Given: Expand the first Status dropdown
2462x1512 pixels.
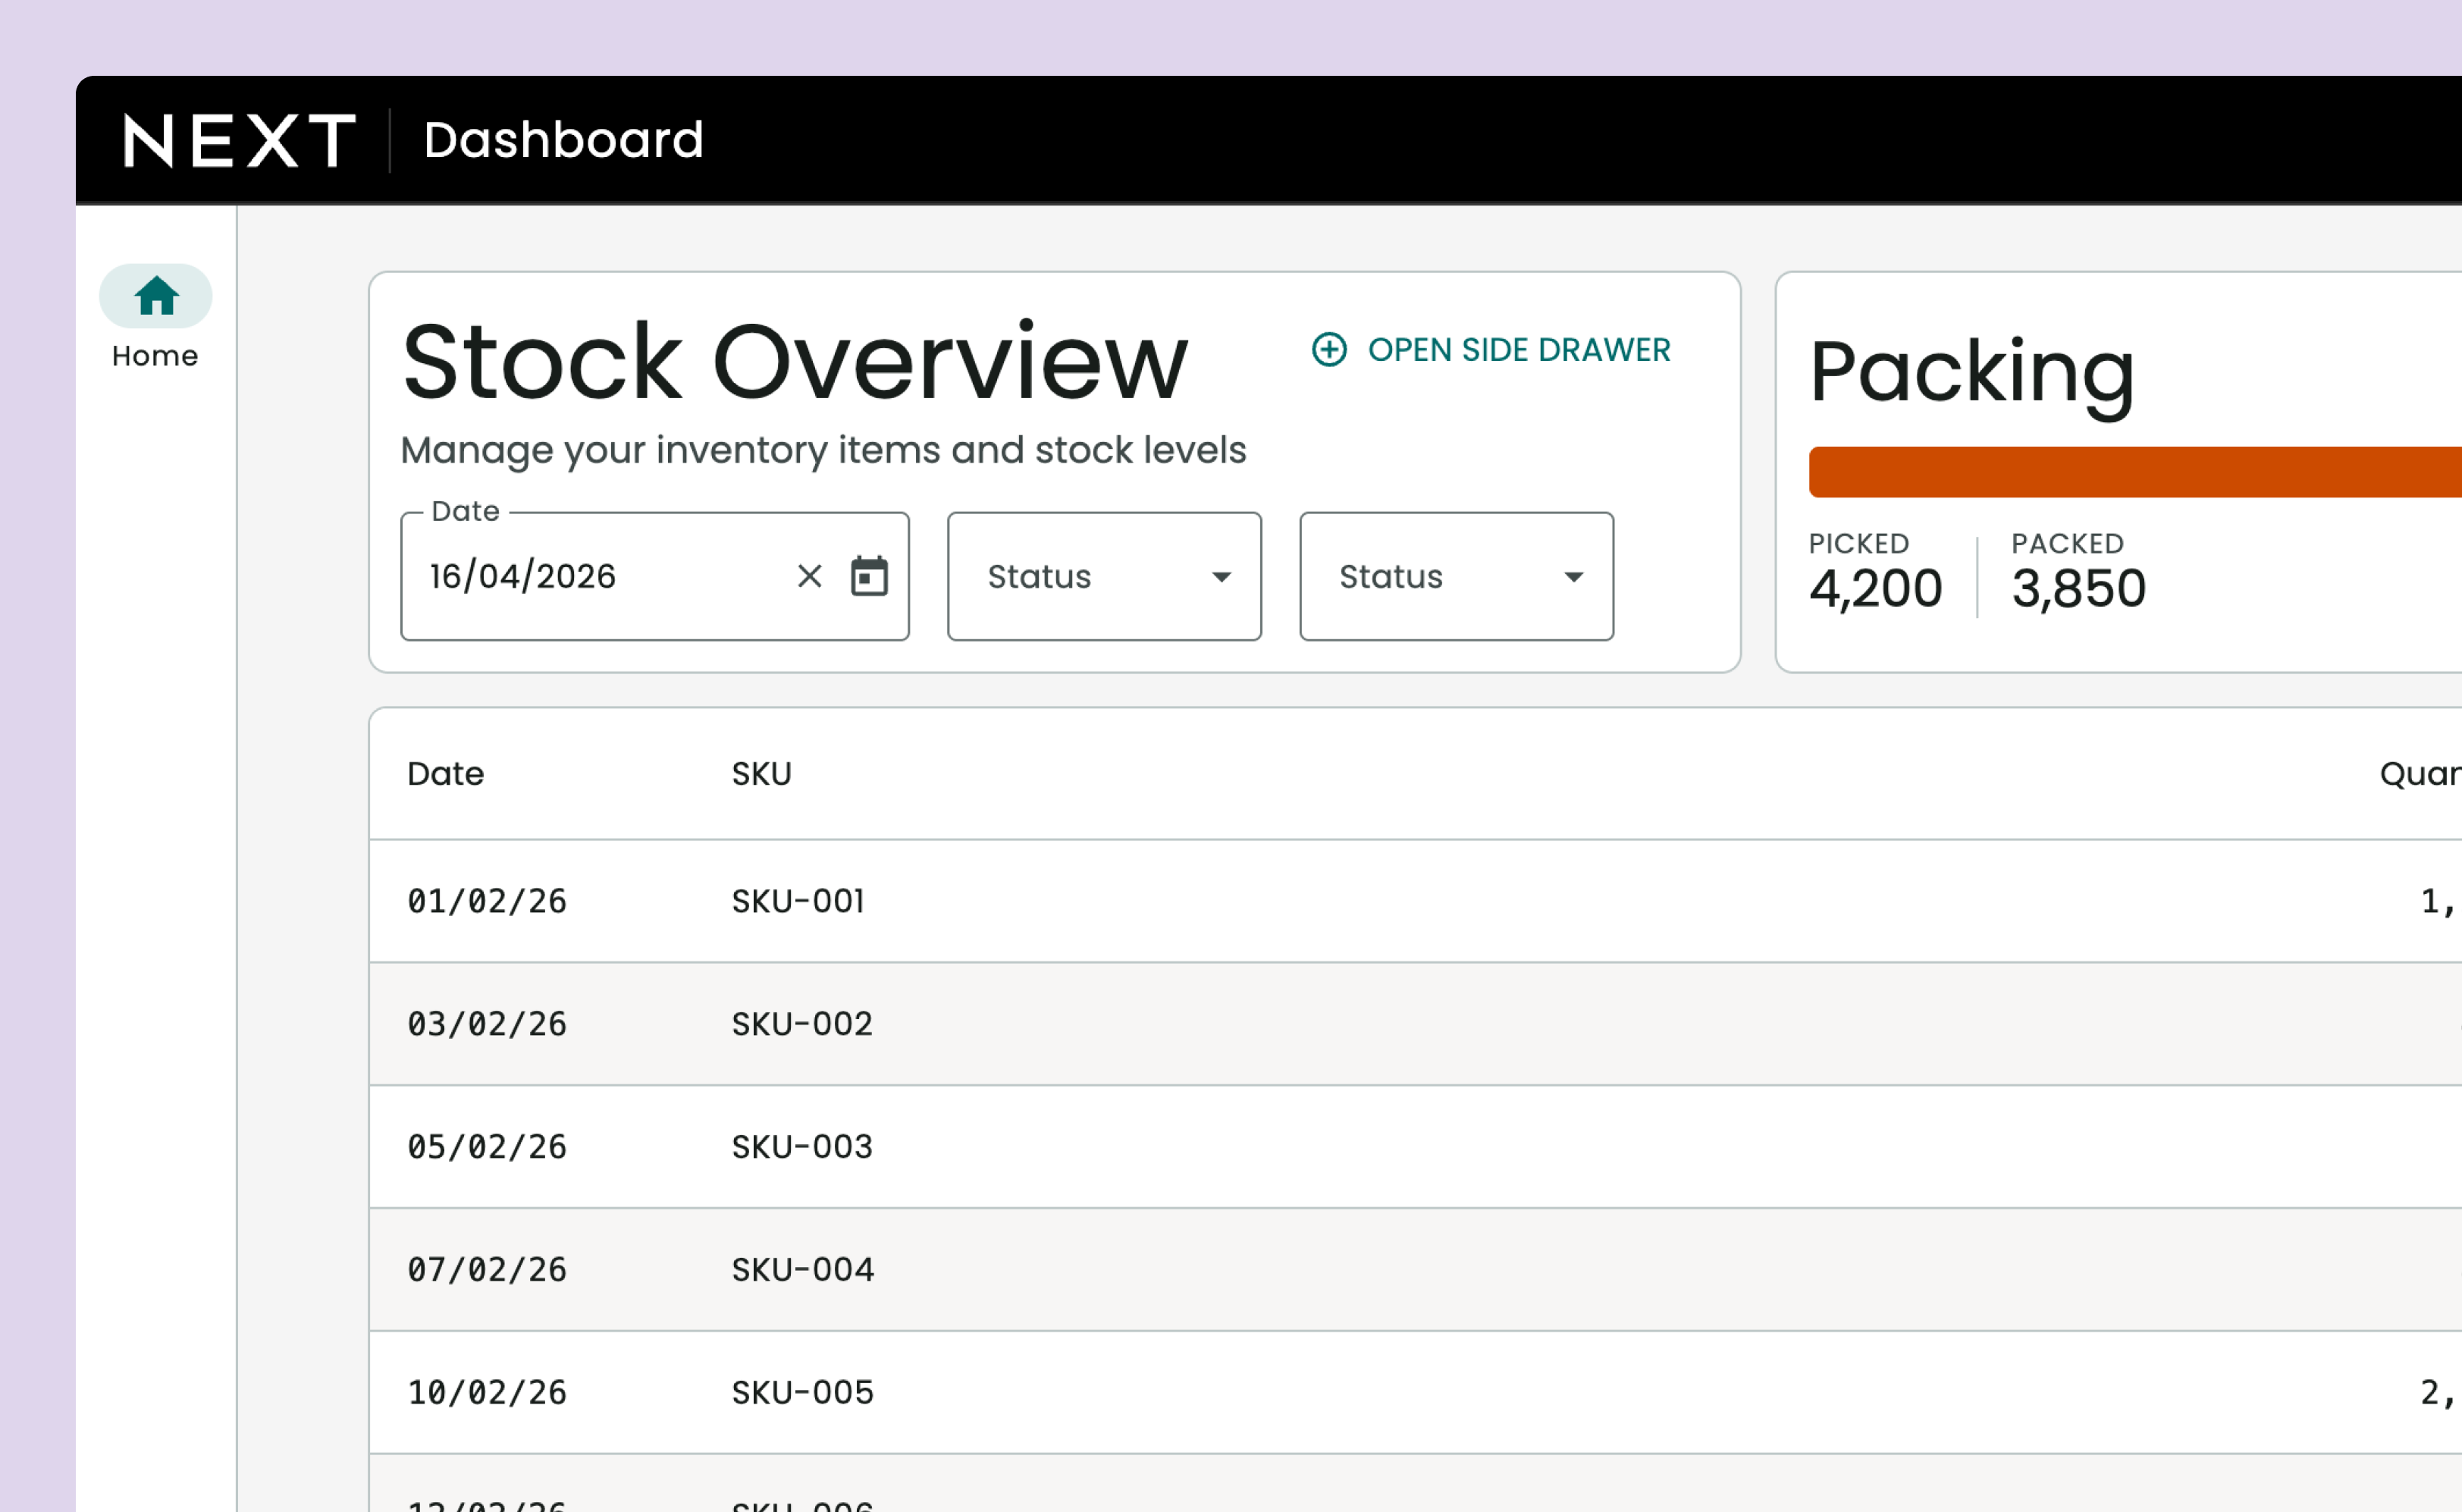Looking at the screenshot, I should click(x=1103, y=576).
